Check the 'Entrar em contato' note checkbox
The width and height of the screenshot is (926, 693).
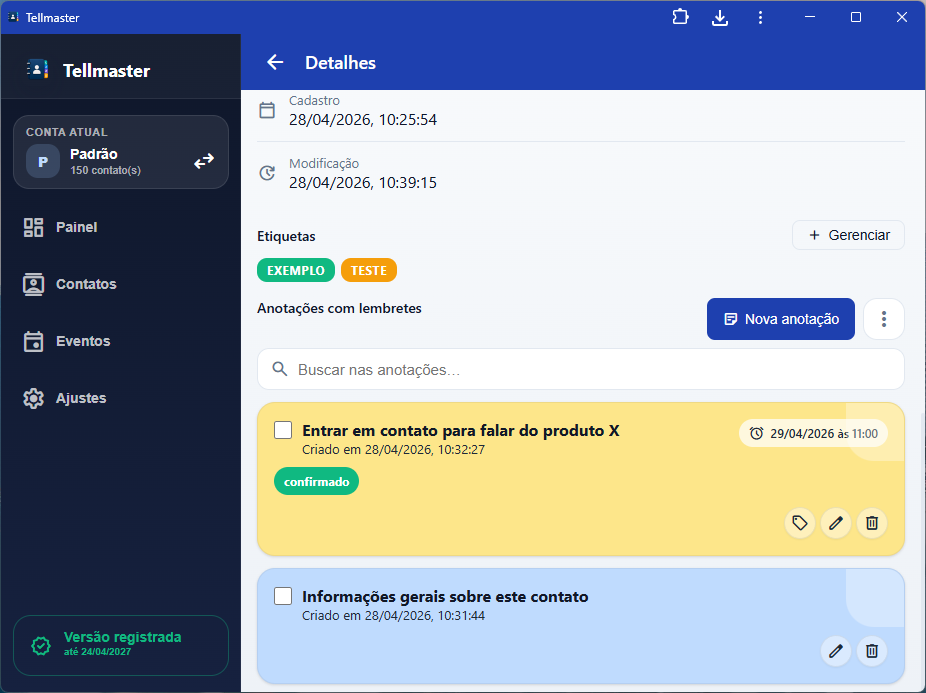tap(283, 430)
